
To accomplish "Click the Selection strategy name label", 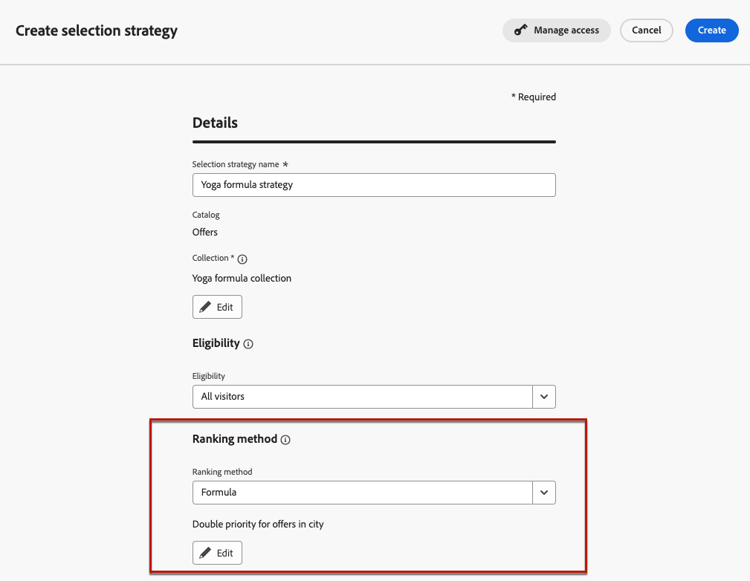I will 236,164.
